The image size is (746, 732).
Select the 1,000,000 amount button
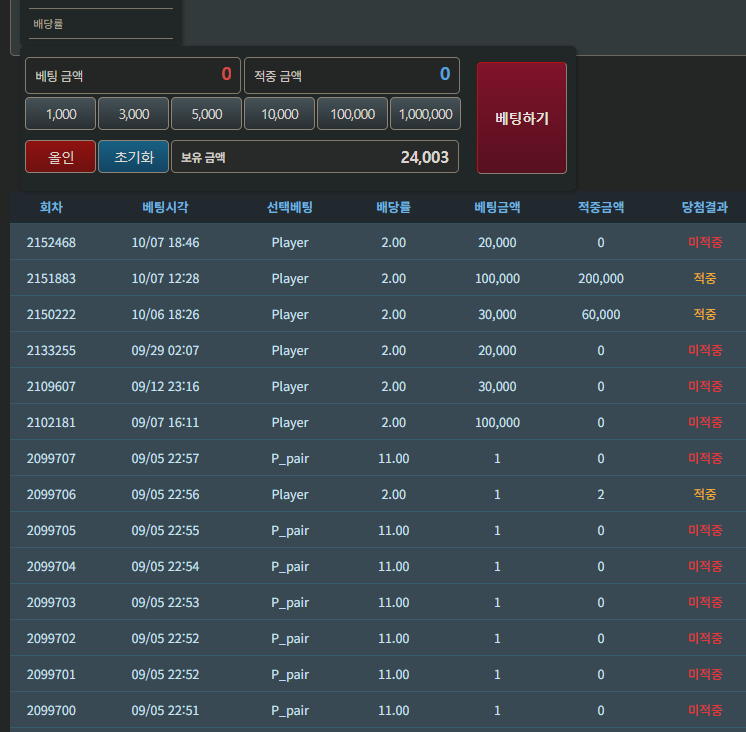click(x=425, y=114)
